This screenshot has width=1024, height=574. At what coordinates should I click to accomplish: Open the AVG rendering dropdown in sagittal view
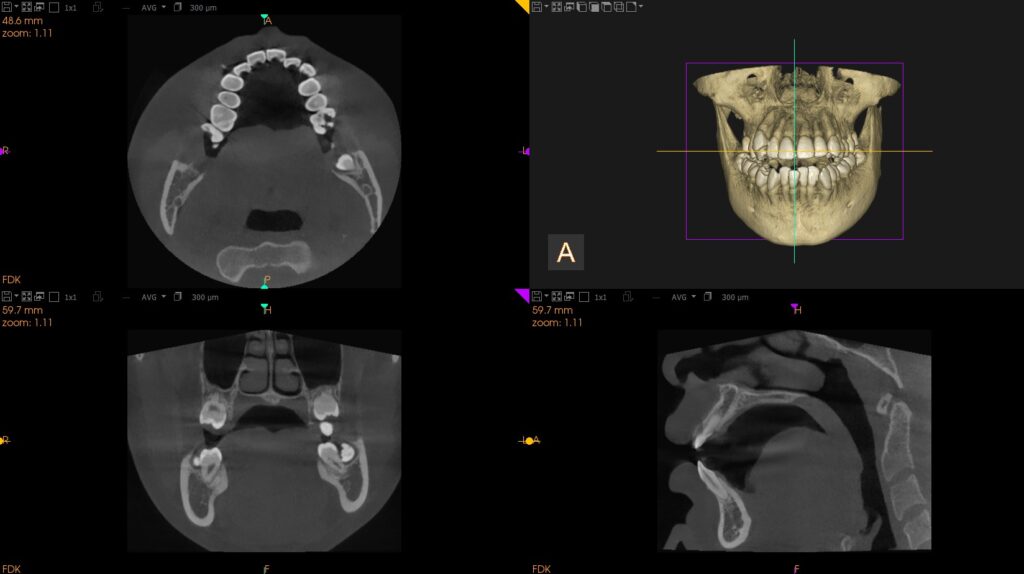[683, 297]
